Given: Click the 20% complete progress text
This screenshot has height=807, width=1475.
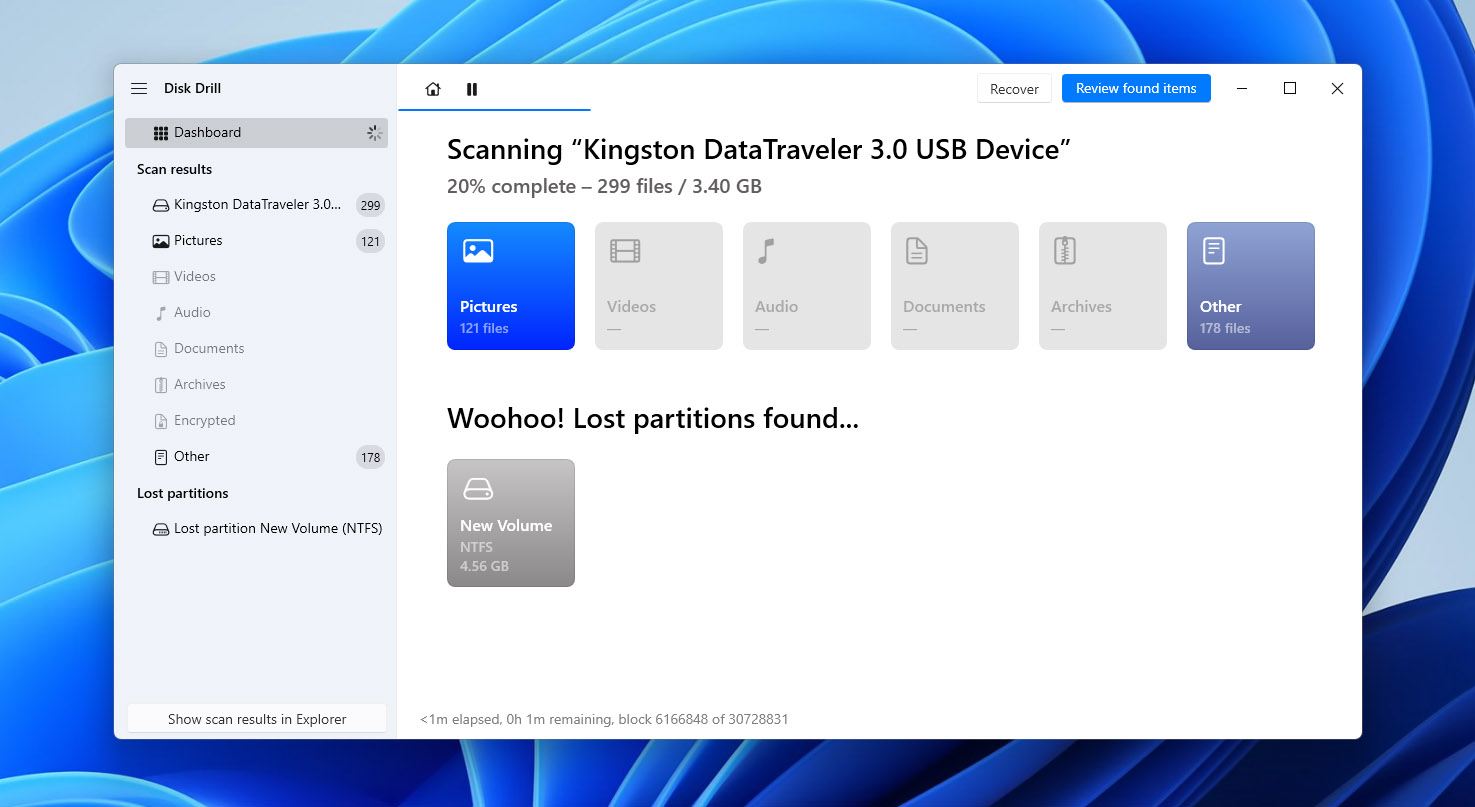Looking at the screenshot, I should point(604,186).
